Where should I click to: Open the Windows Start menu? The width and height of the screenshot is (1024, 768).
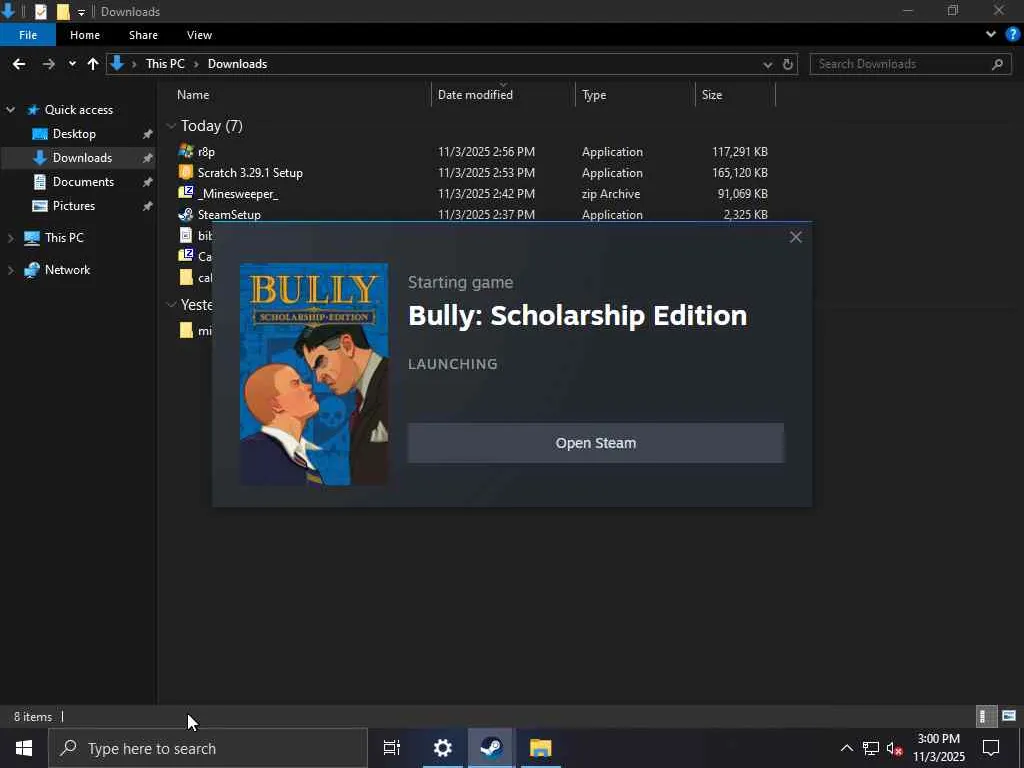(24, 748)
